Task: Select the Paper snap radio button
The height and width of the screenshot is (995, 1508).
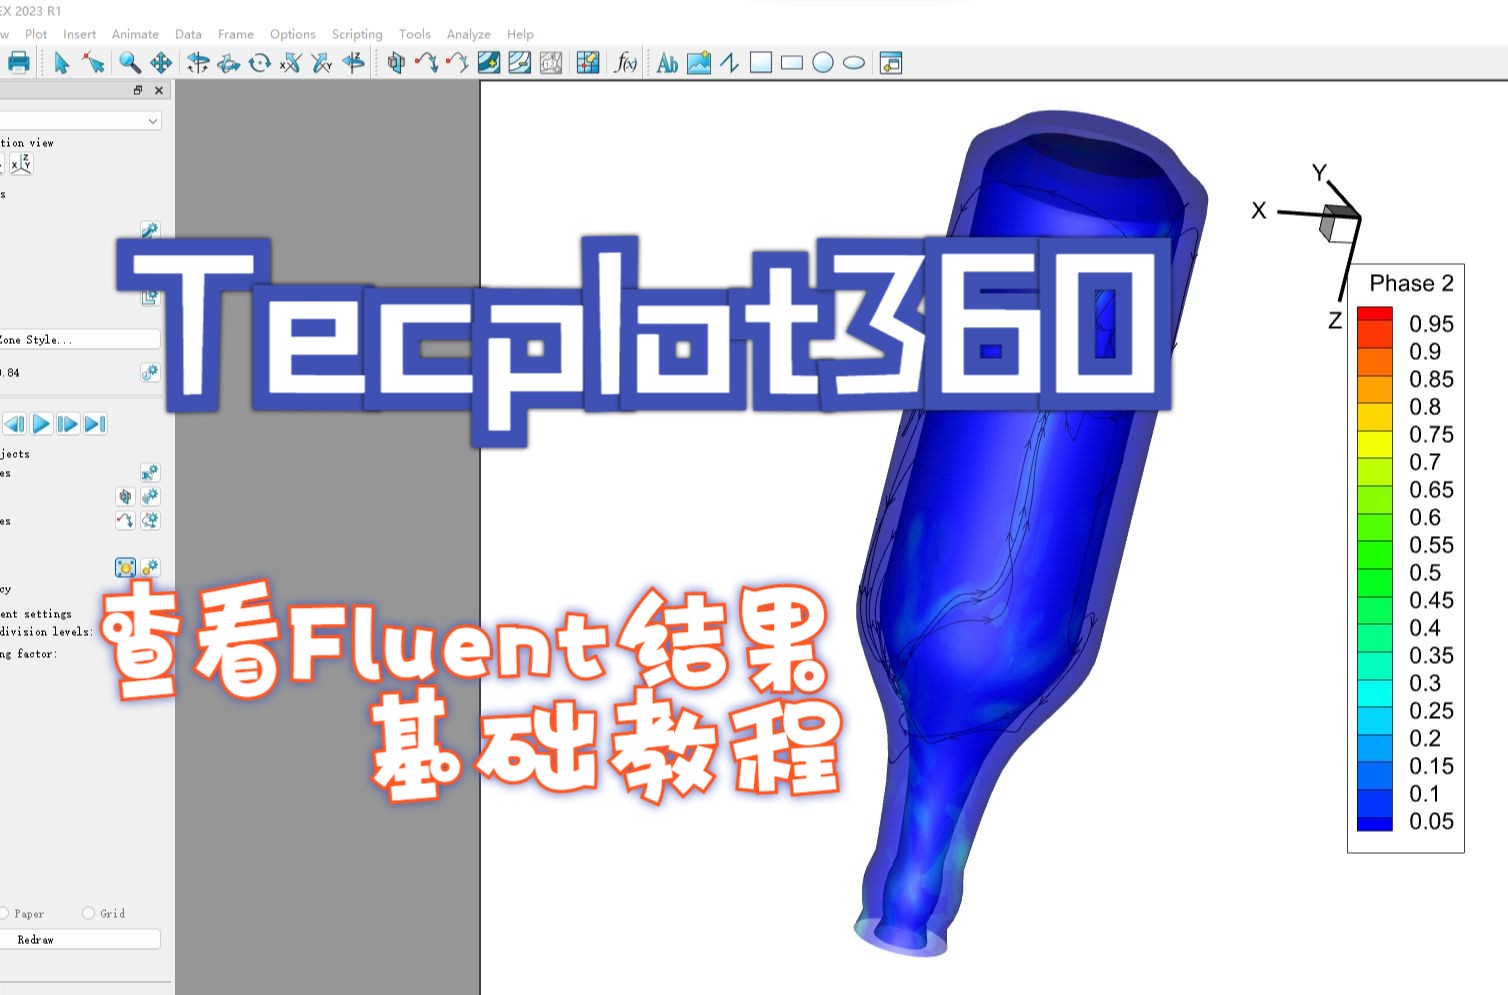Action: pyautogui.click(x=3, y=913)
